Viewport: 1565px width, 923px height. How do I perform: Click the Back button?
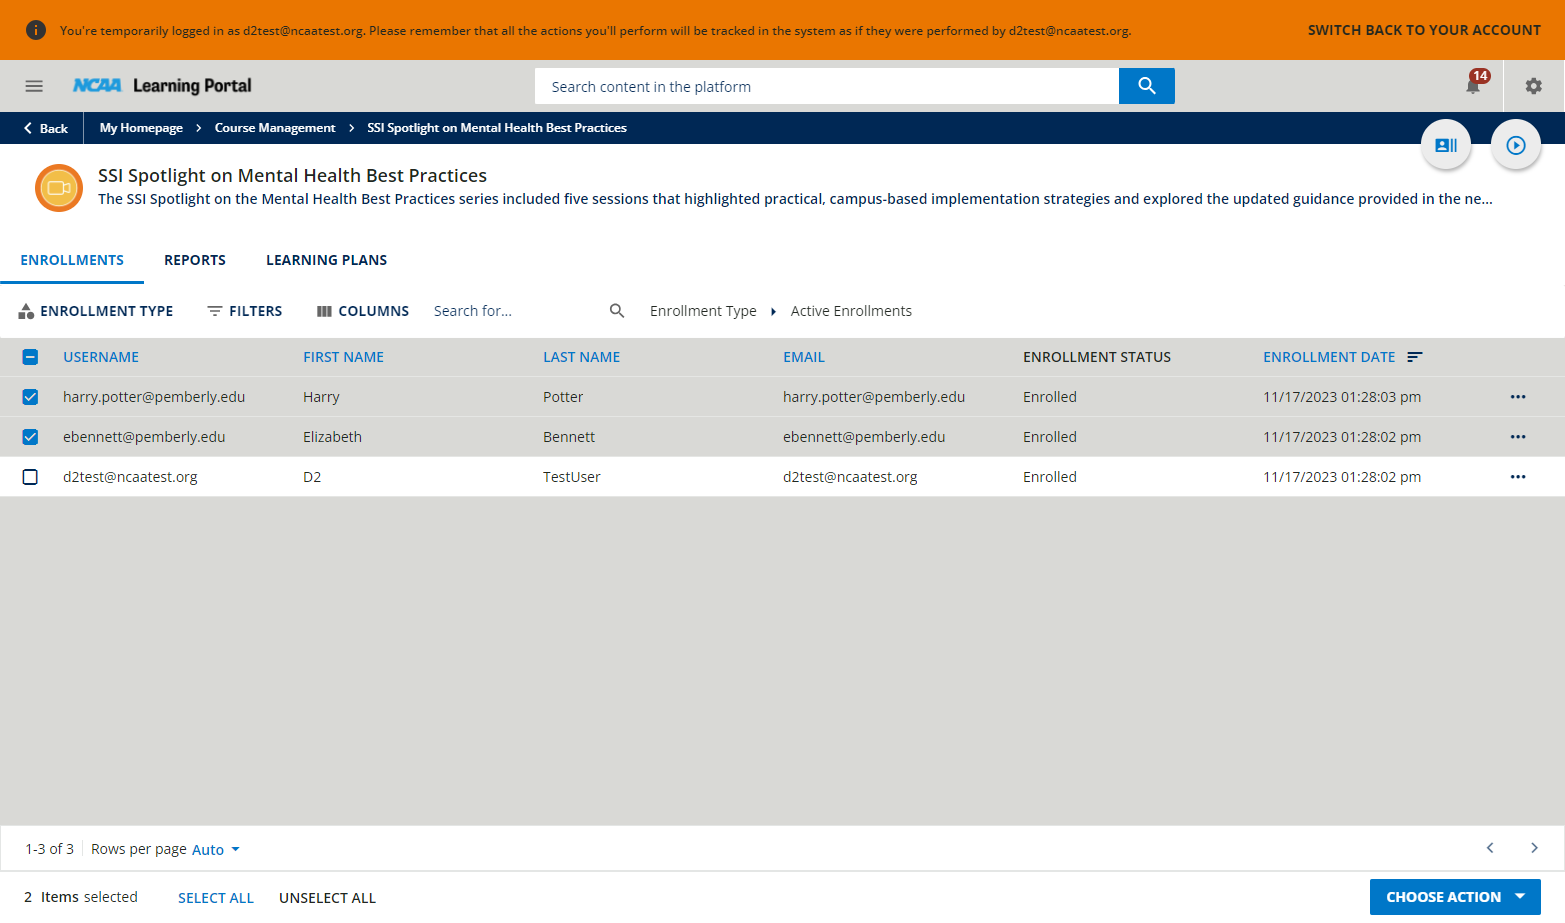[x=46, y=128]
